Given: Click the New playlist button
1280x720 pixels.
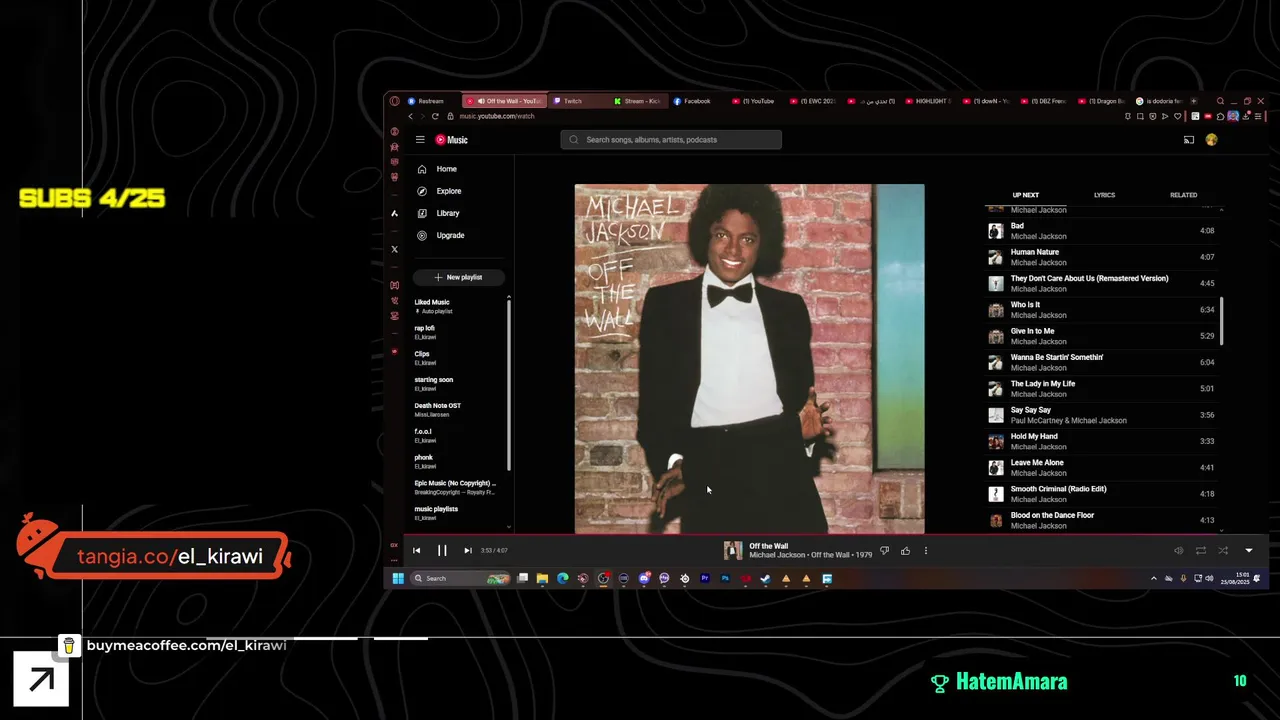Looking at the screenshot, I should (x=459, y=277).
